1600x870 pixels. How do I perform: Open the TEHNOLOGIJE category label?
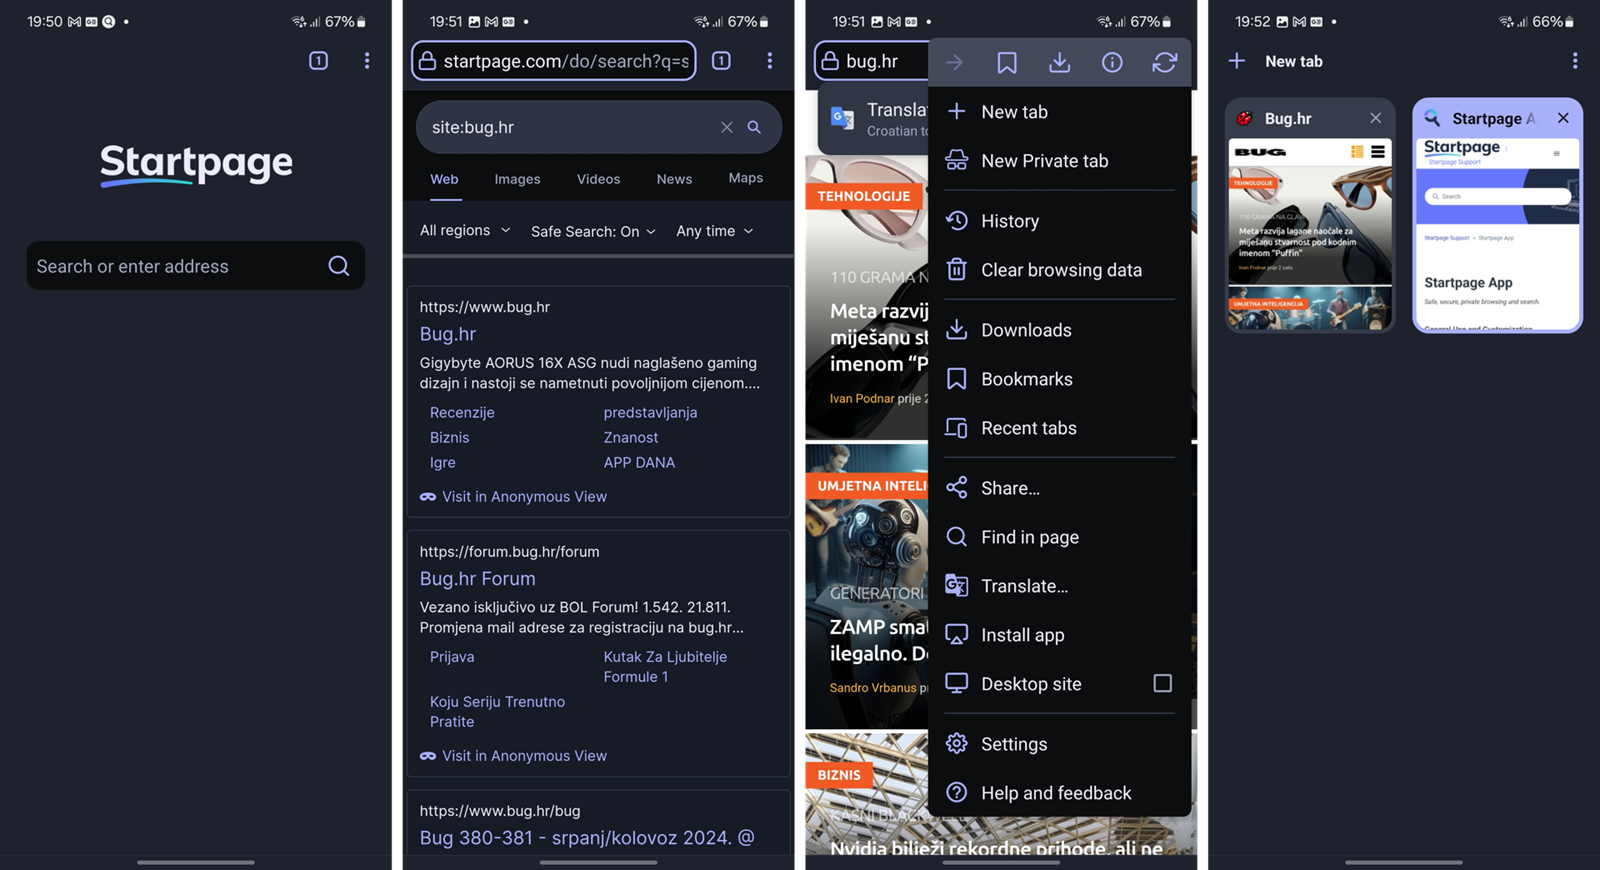point(863,196)
